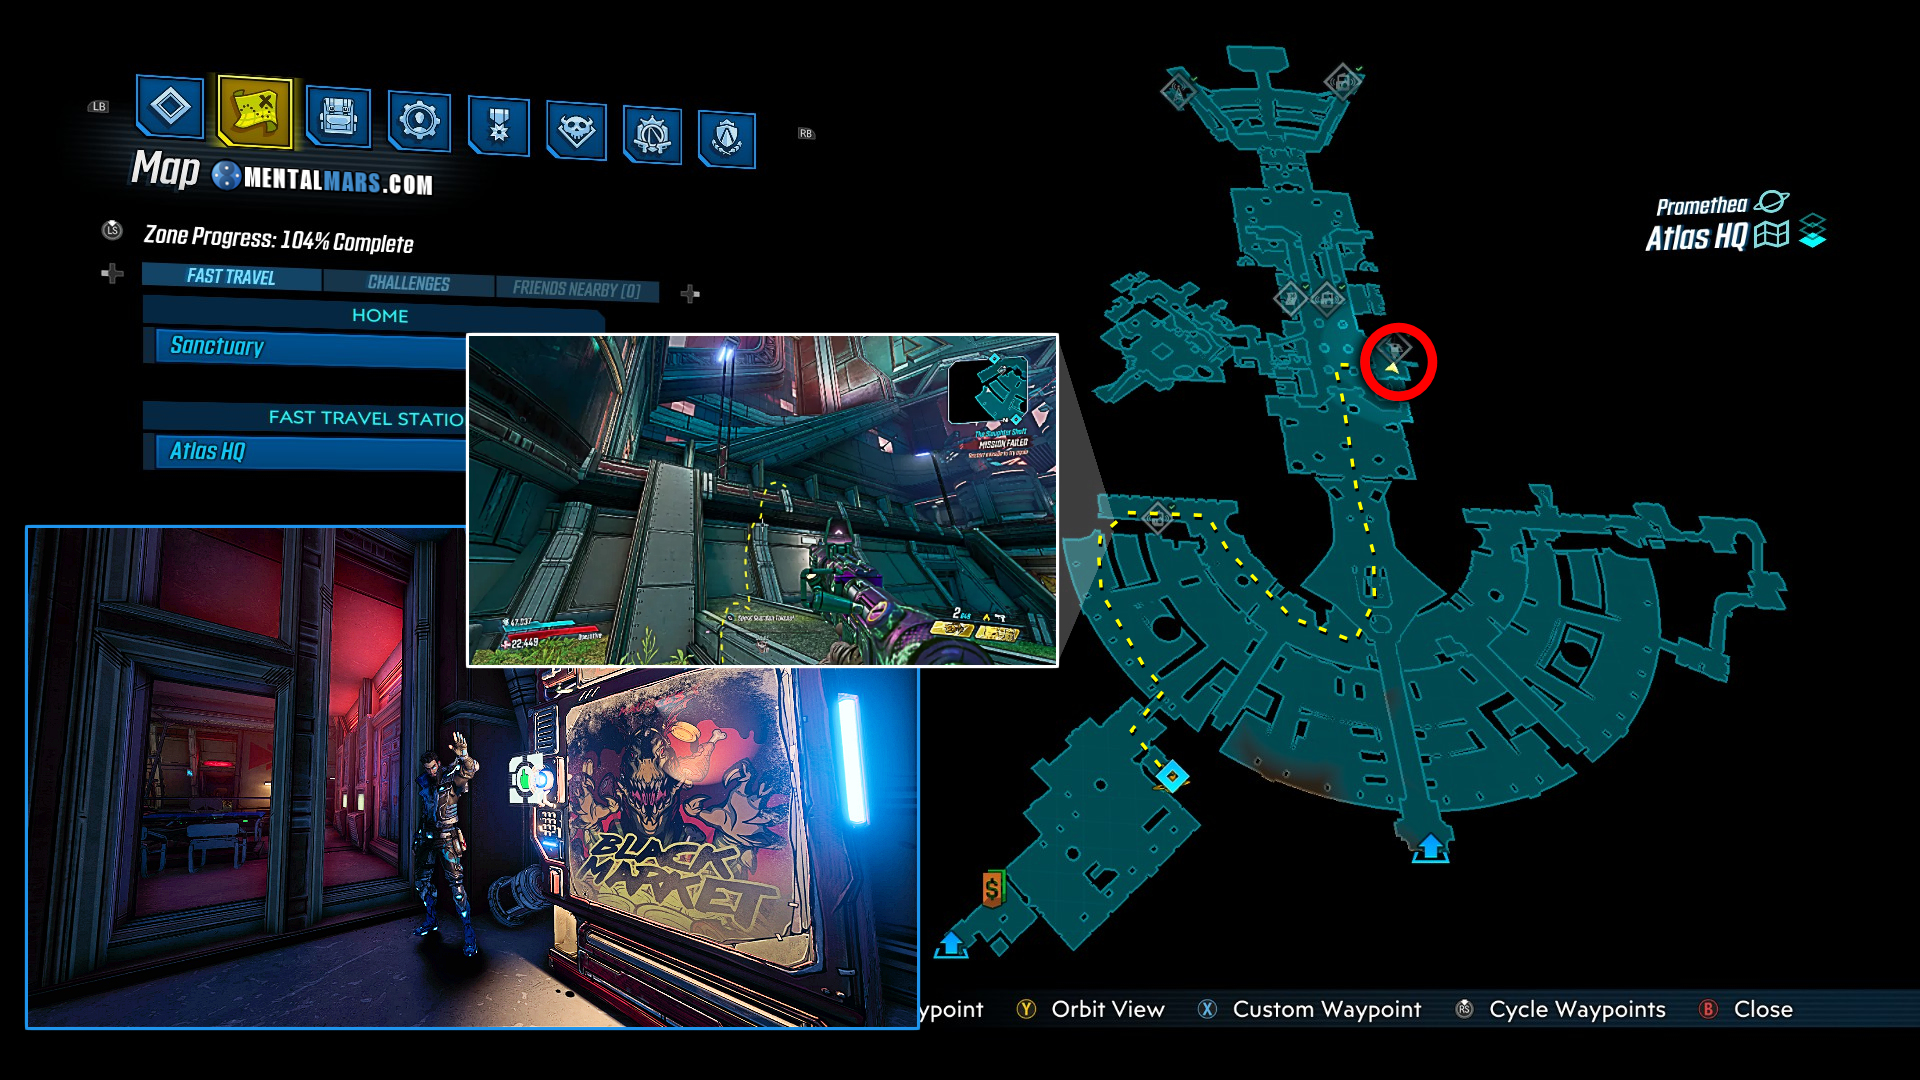
Task: Select the ECHO log marker at top-right of map
Action: (1341, 82)
